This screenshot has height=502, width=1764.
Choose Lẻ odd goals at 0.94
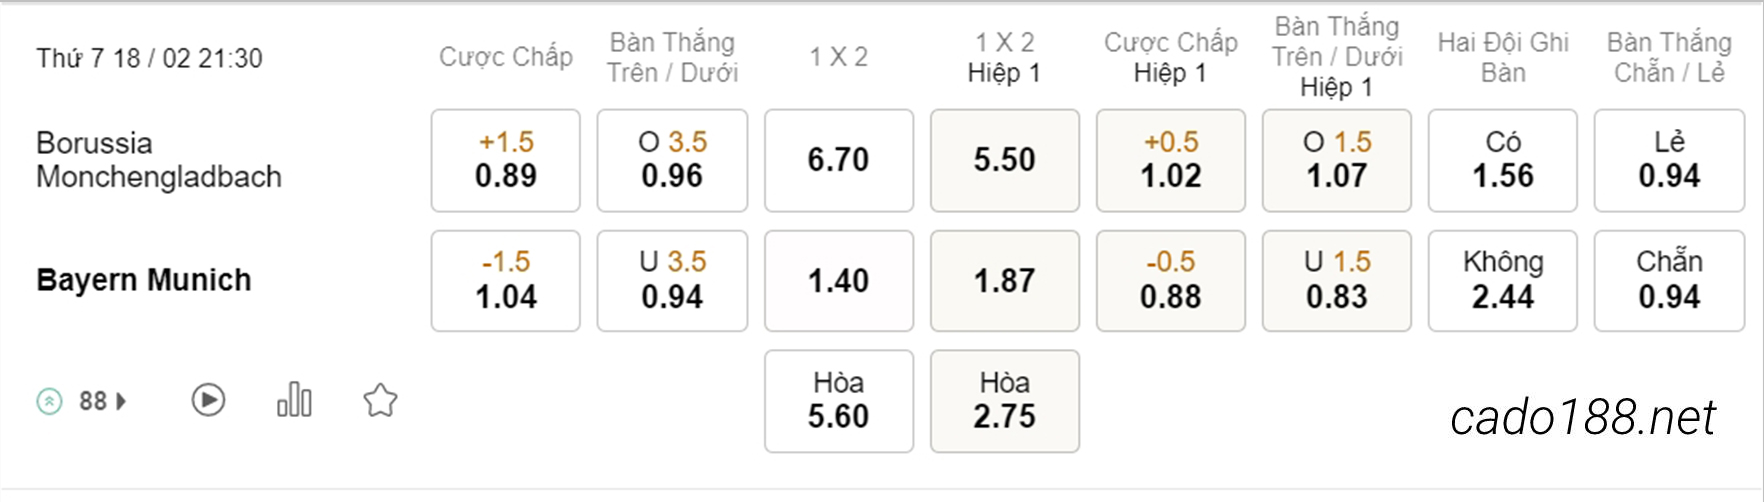coord(1669,160)
